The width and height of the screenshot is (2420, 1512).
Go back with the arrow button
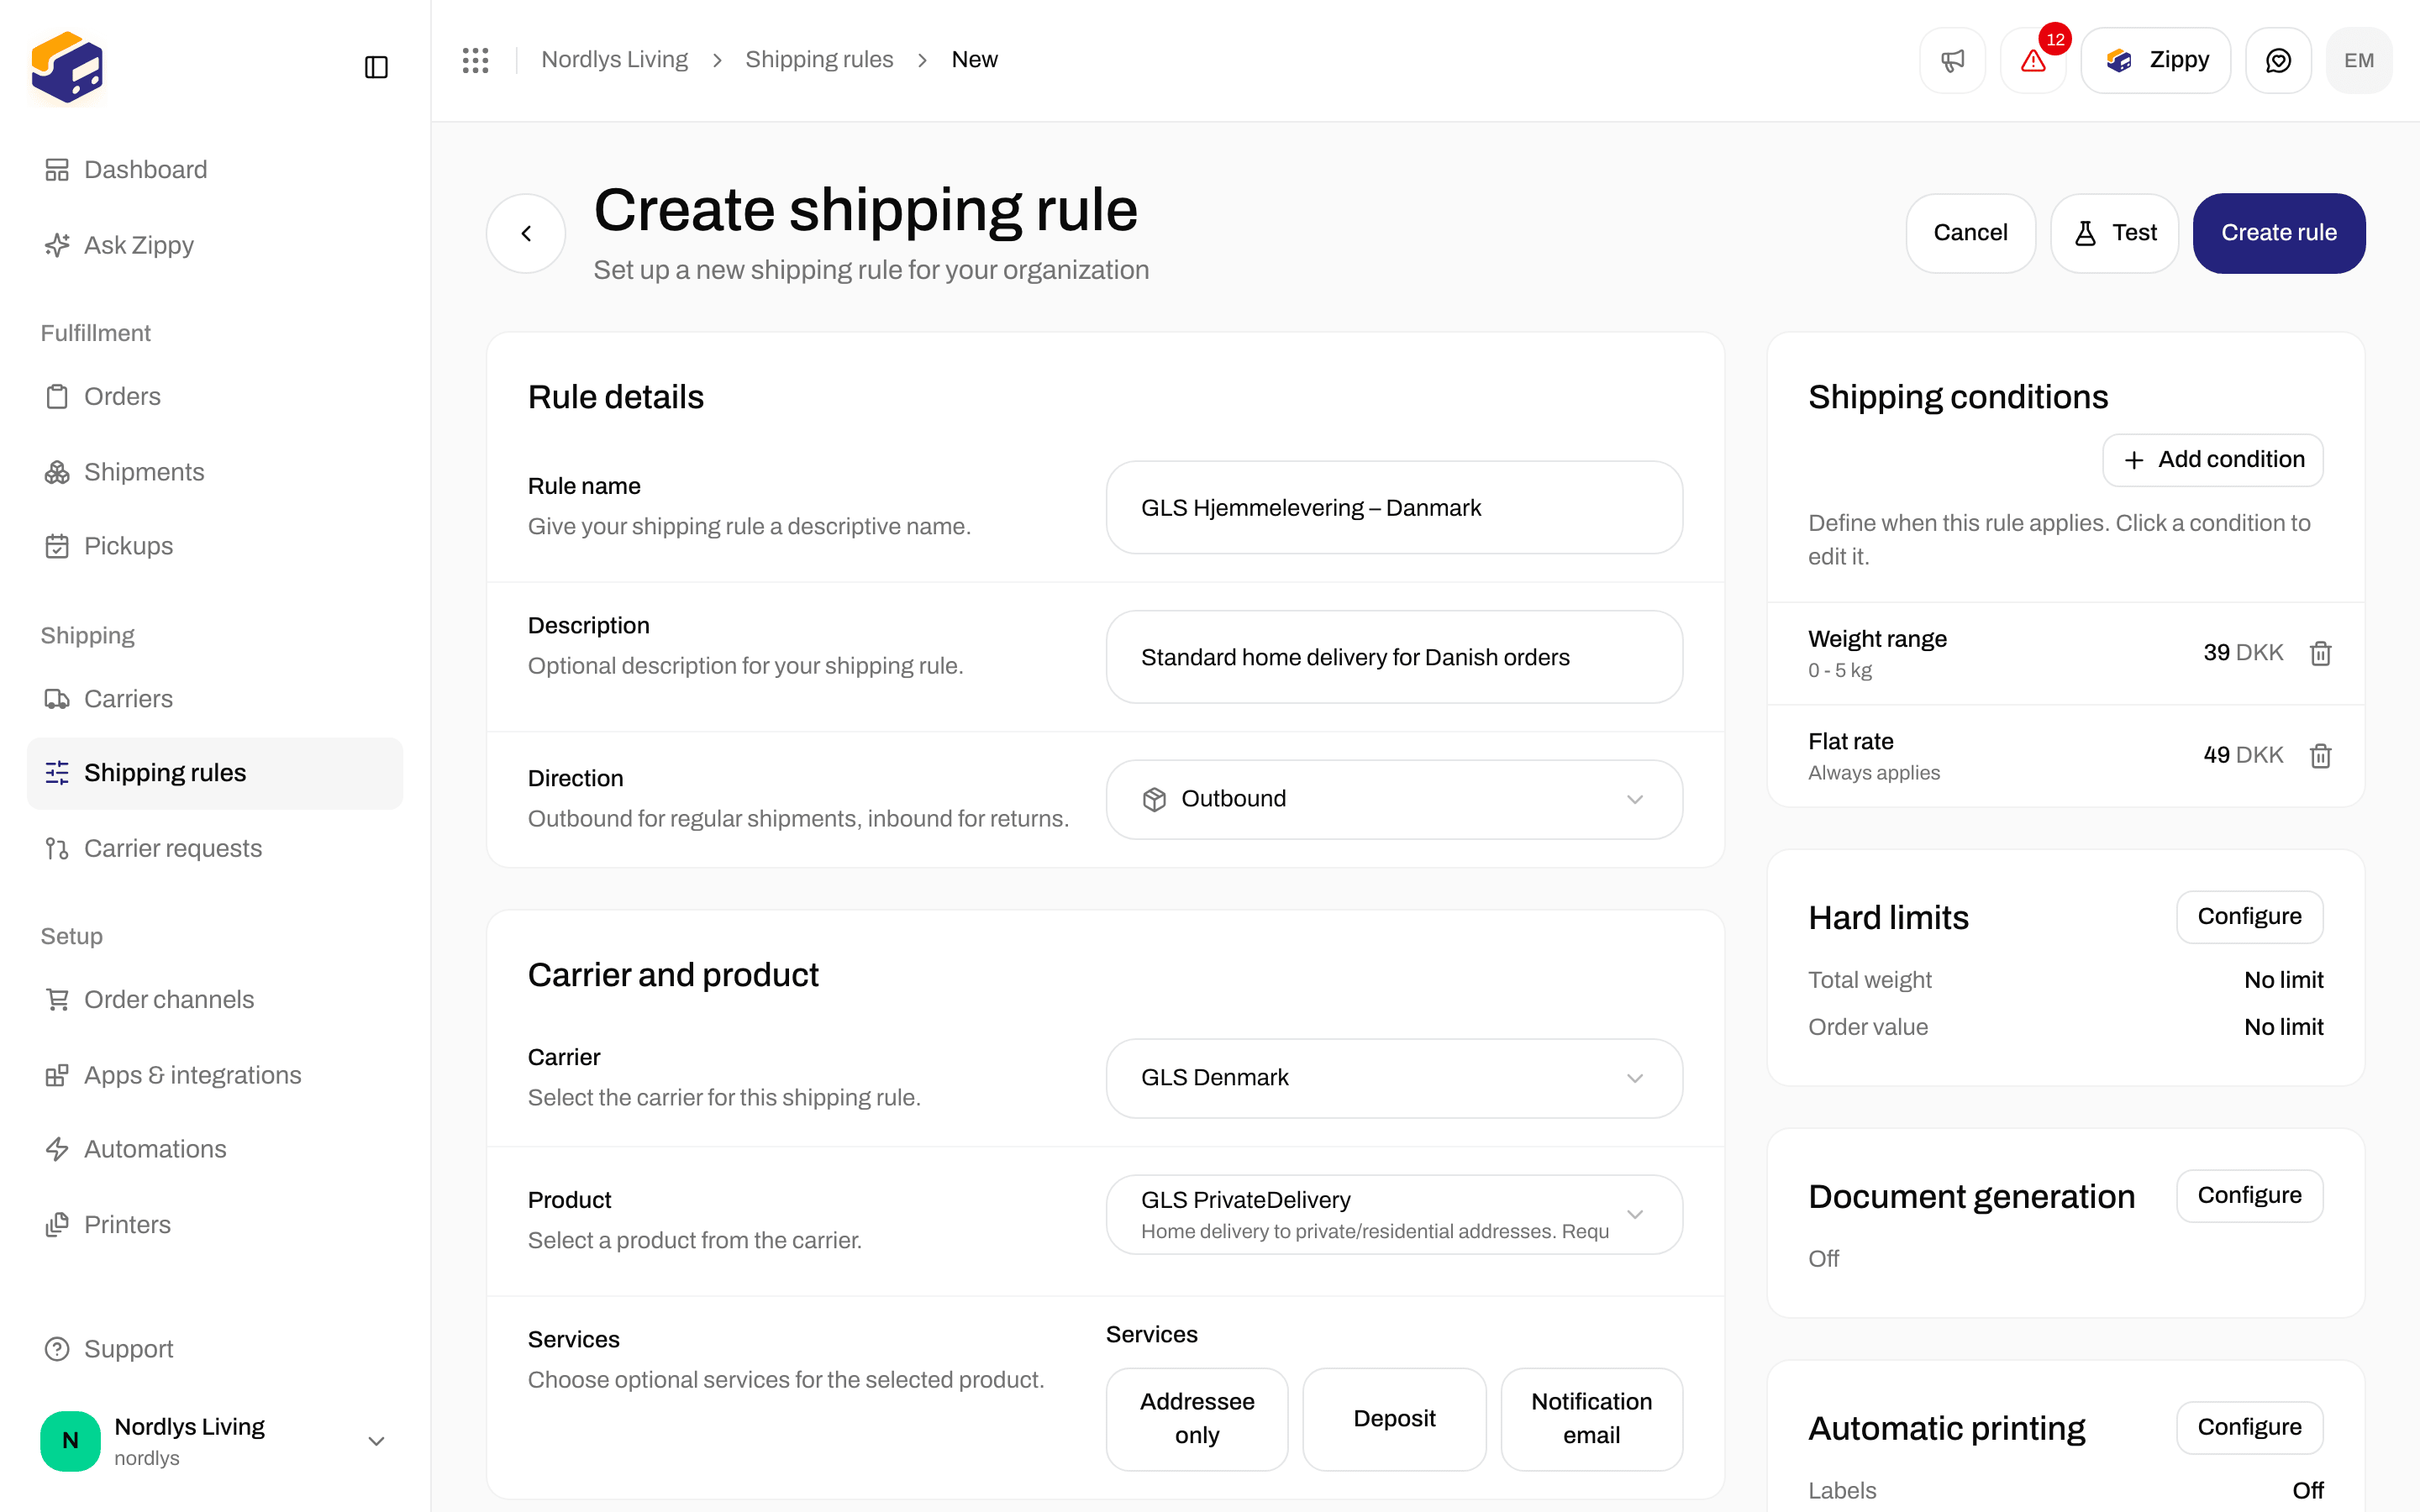click(x=526, y=233)
